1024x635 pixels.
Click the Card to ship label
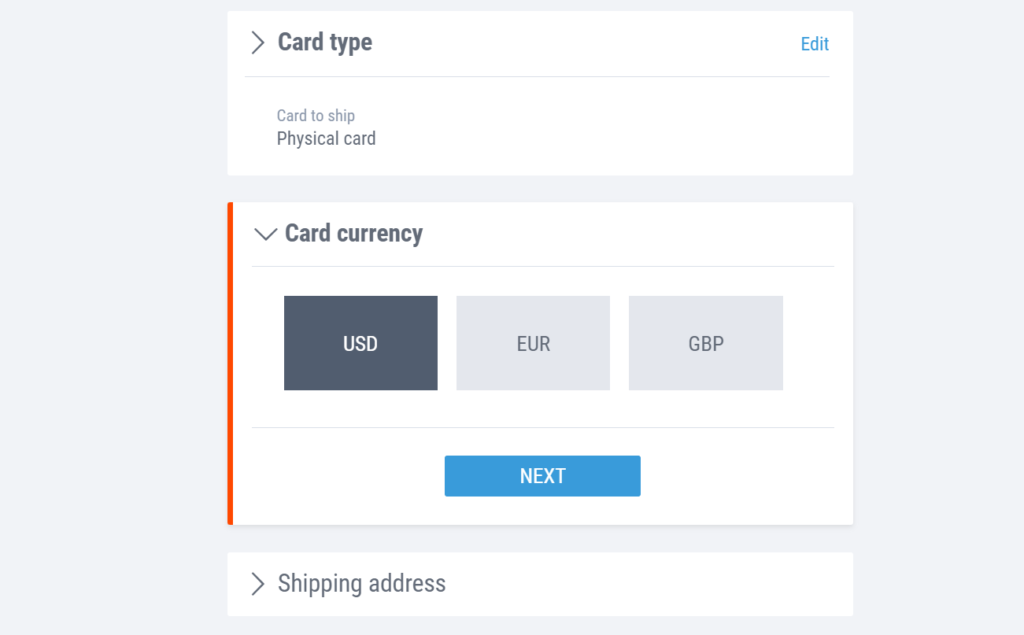316,115
